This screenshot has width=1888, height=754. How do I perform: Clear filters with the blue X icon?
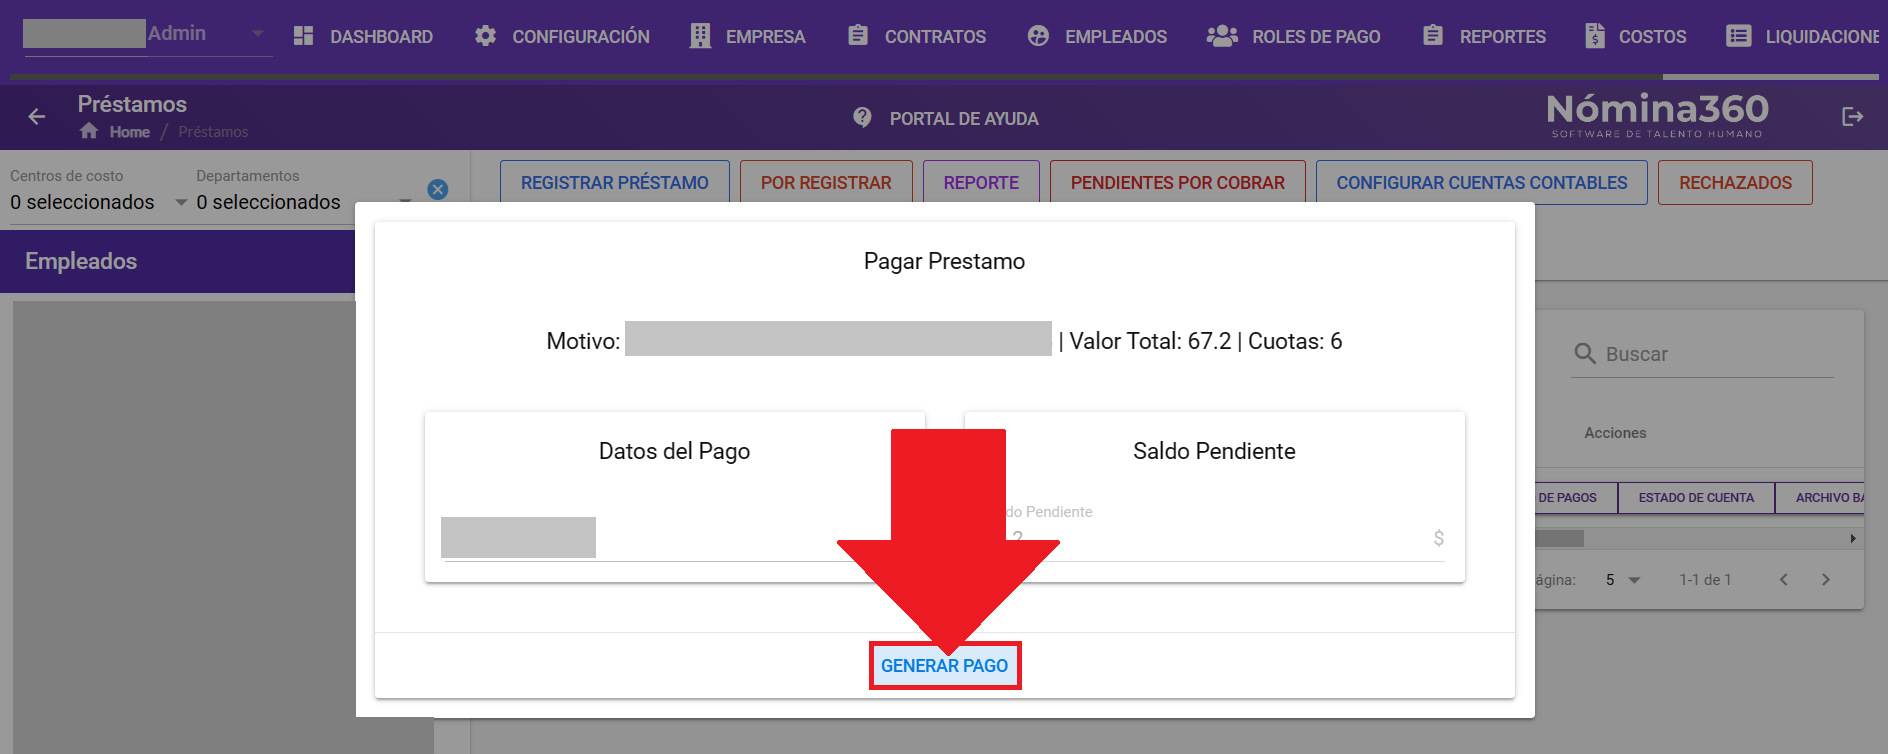(438, 189)
